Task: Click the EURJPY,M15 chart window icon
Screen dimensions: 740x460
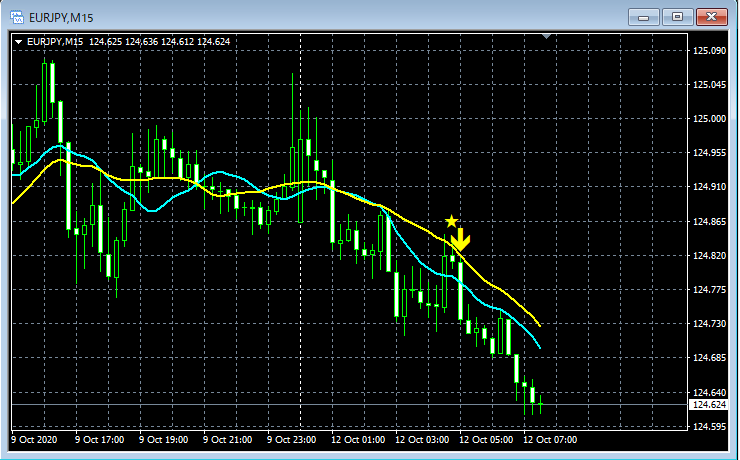Action: [x=17, y=17]
